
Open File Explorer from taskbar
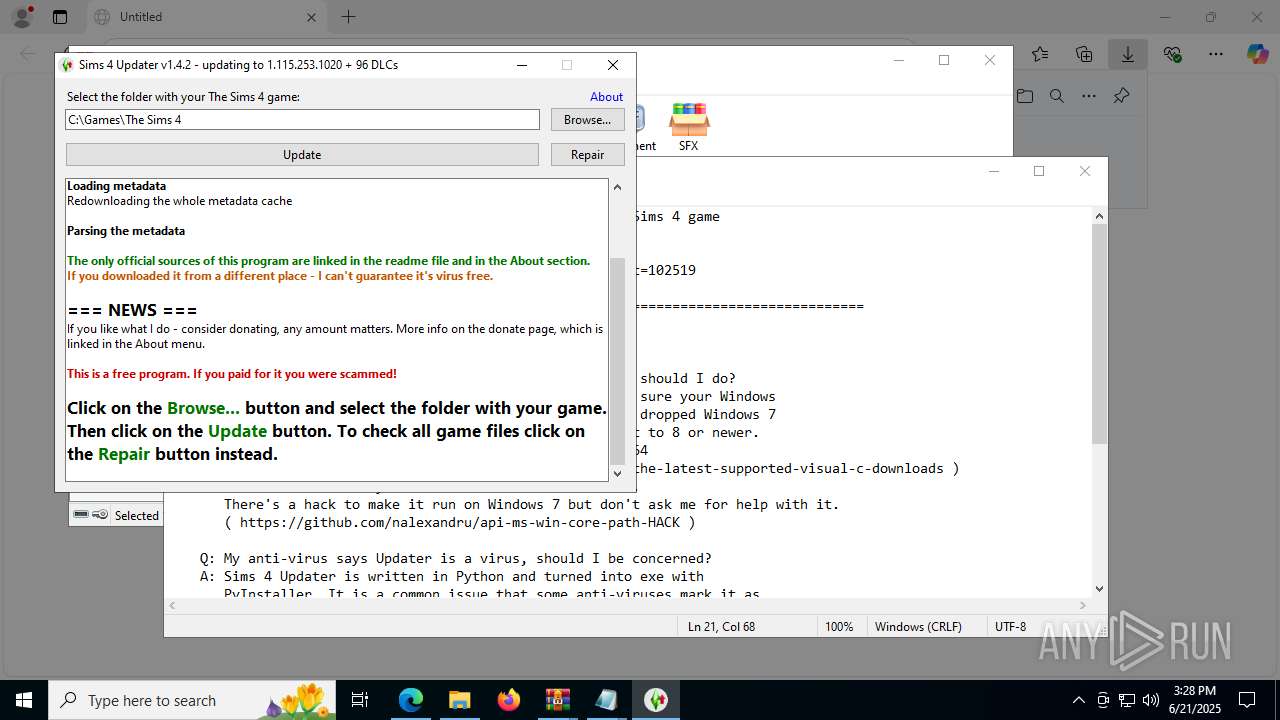click(459, 700)
